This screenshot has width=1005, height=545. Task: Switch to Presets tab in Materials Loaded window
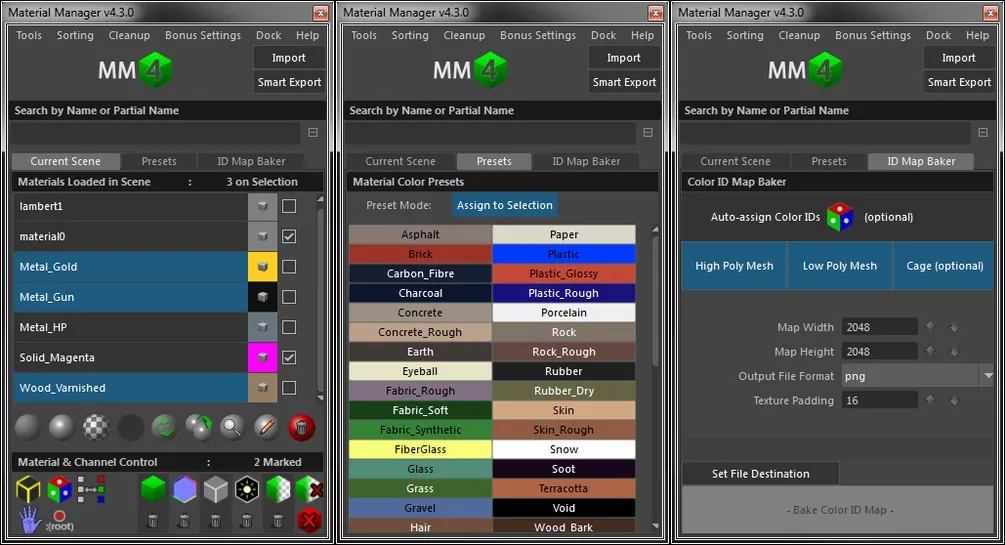[x=158, y=161]
